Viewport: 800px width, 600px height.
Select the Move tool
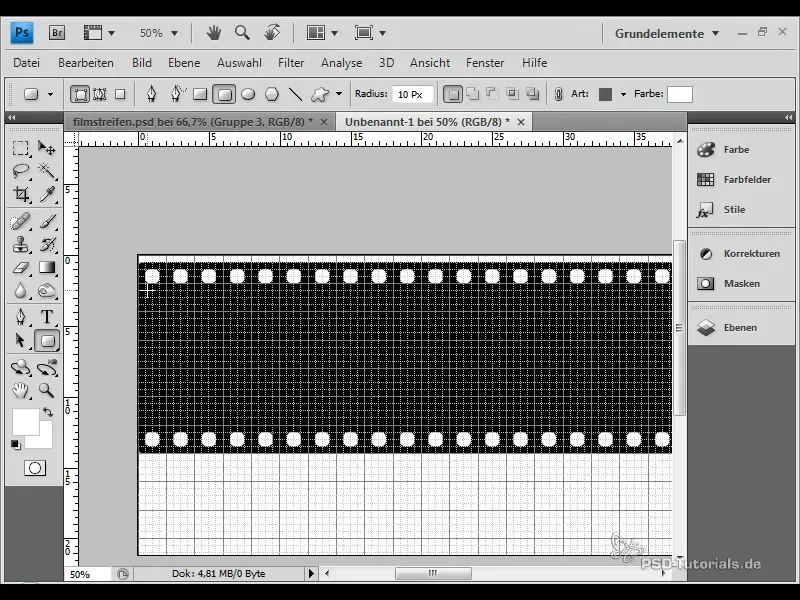point(46,148)
